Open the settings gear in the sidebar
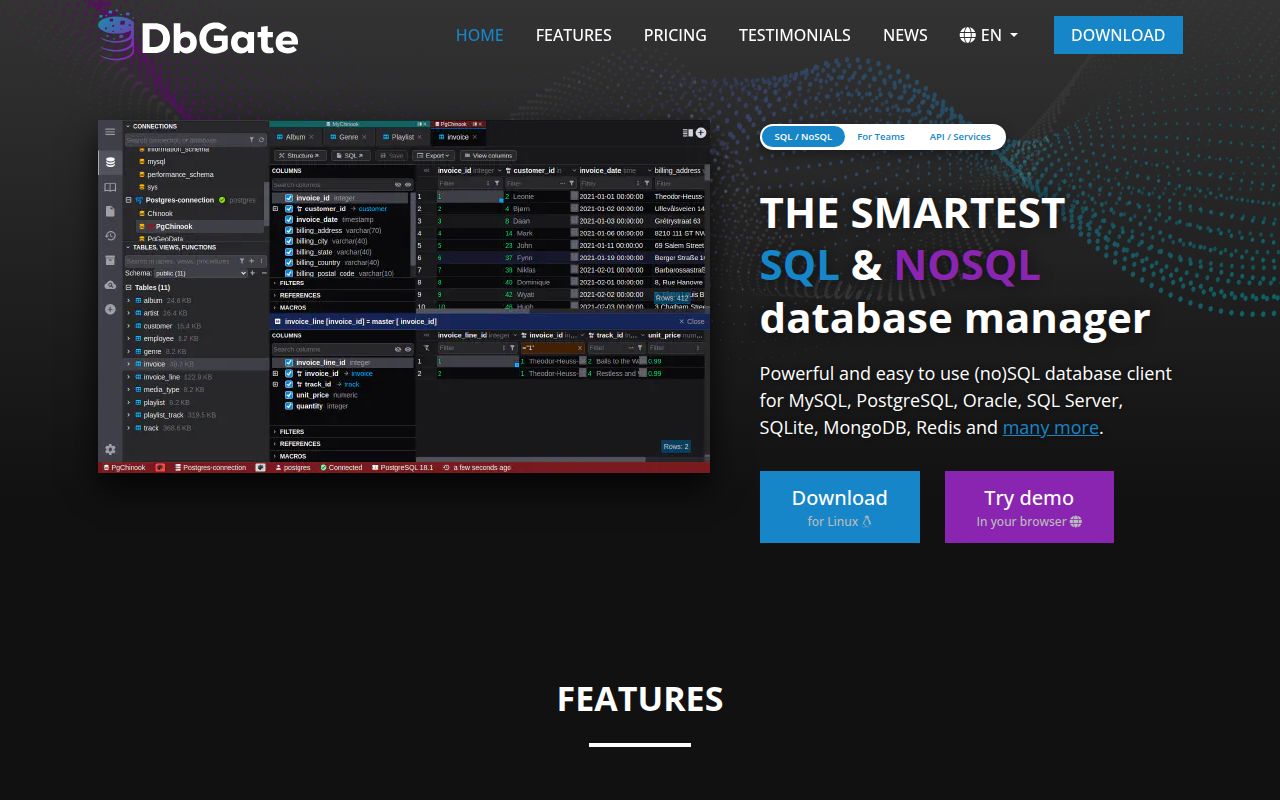The image size is (1280, 800). pyautogui.click(x=110, y=450)
